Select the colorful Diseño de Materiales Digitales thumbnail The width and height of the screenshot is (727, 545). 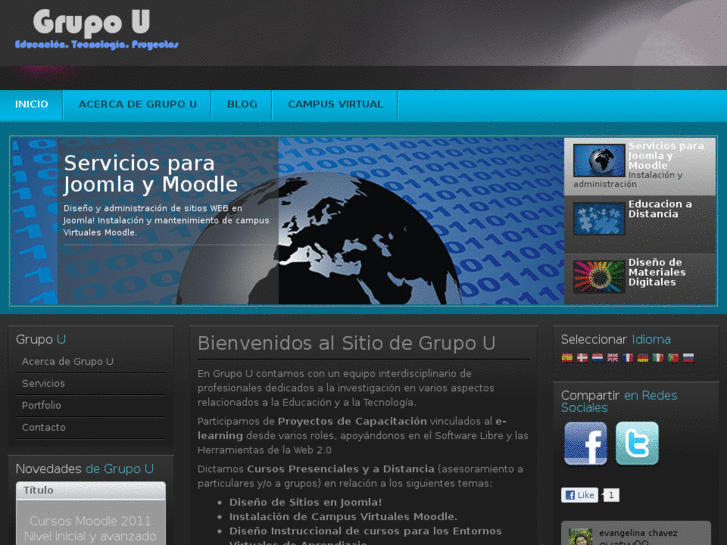coord(599,276)
